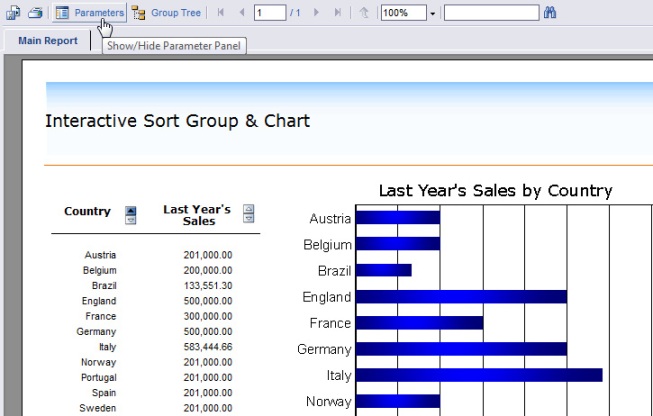Click the 133,551.30 sales value
This screenshot has width=653, height=416.
(x=208, y=286)
